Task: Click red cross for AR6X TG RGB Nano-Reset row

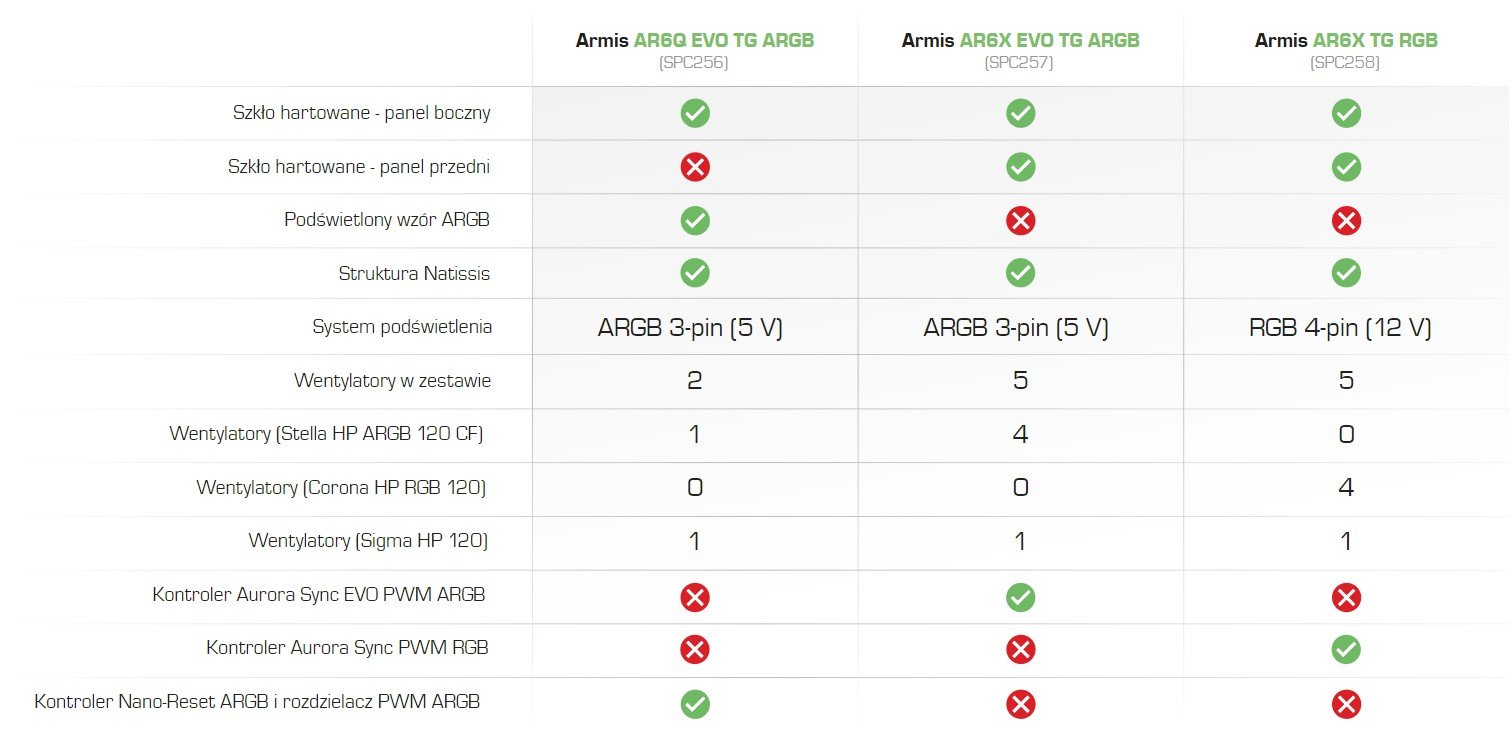Action: [x=1346, y=704]
